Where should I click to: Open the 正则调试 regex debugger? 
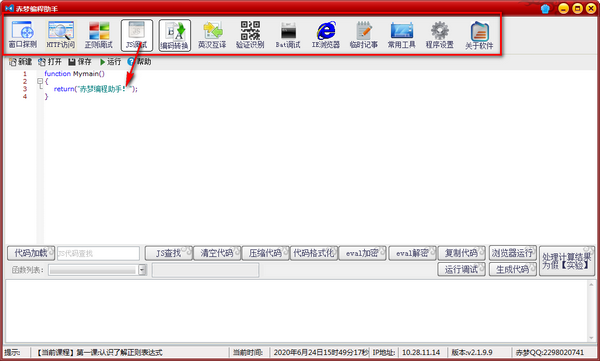tap(99, 35)
